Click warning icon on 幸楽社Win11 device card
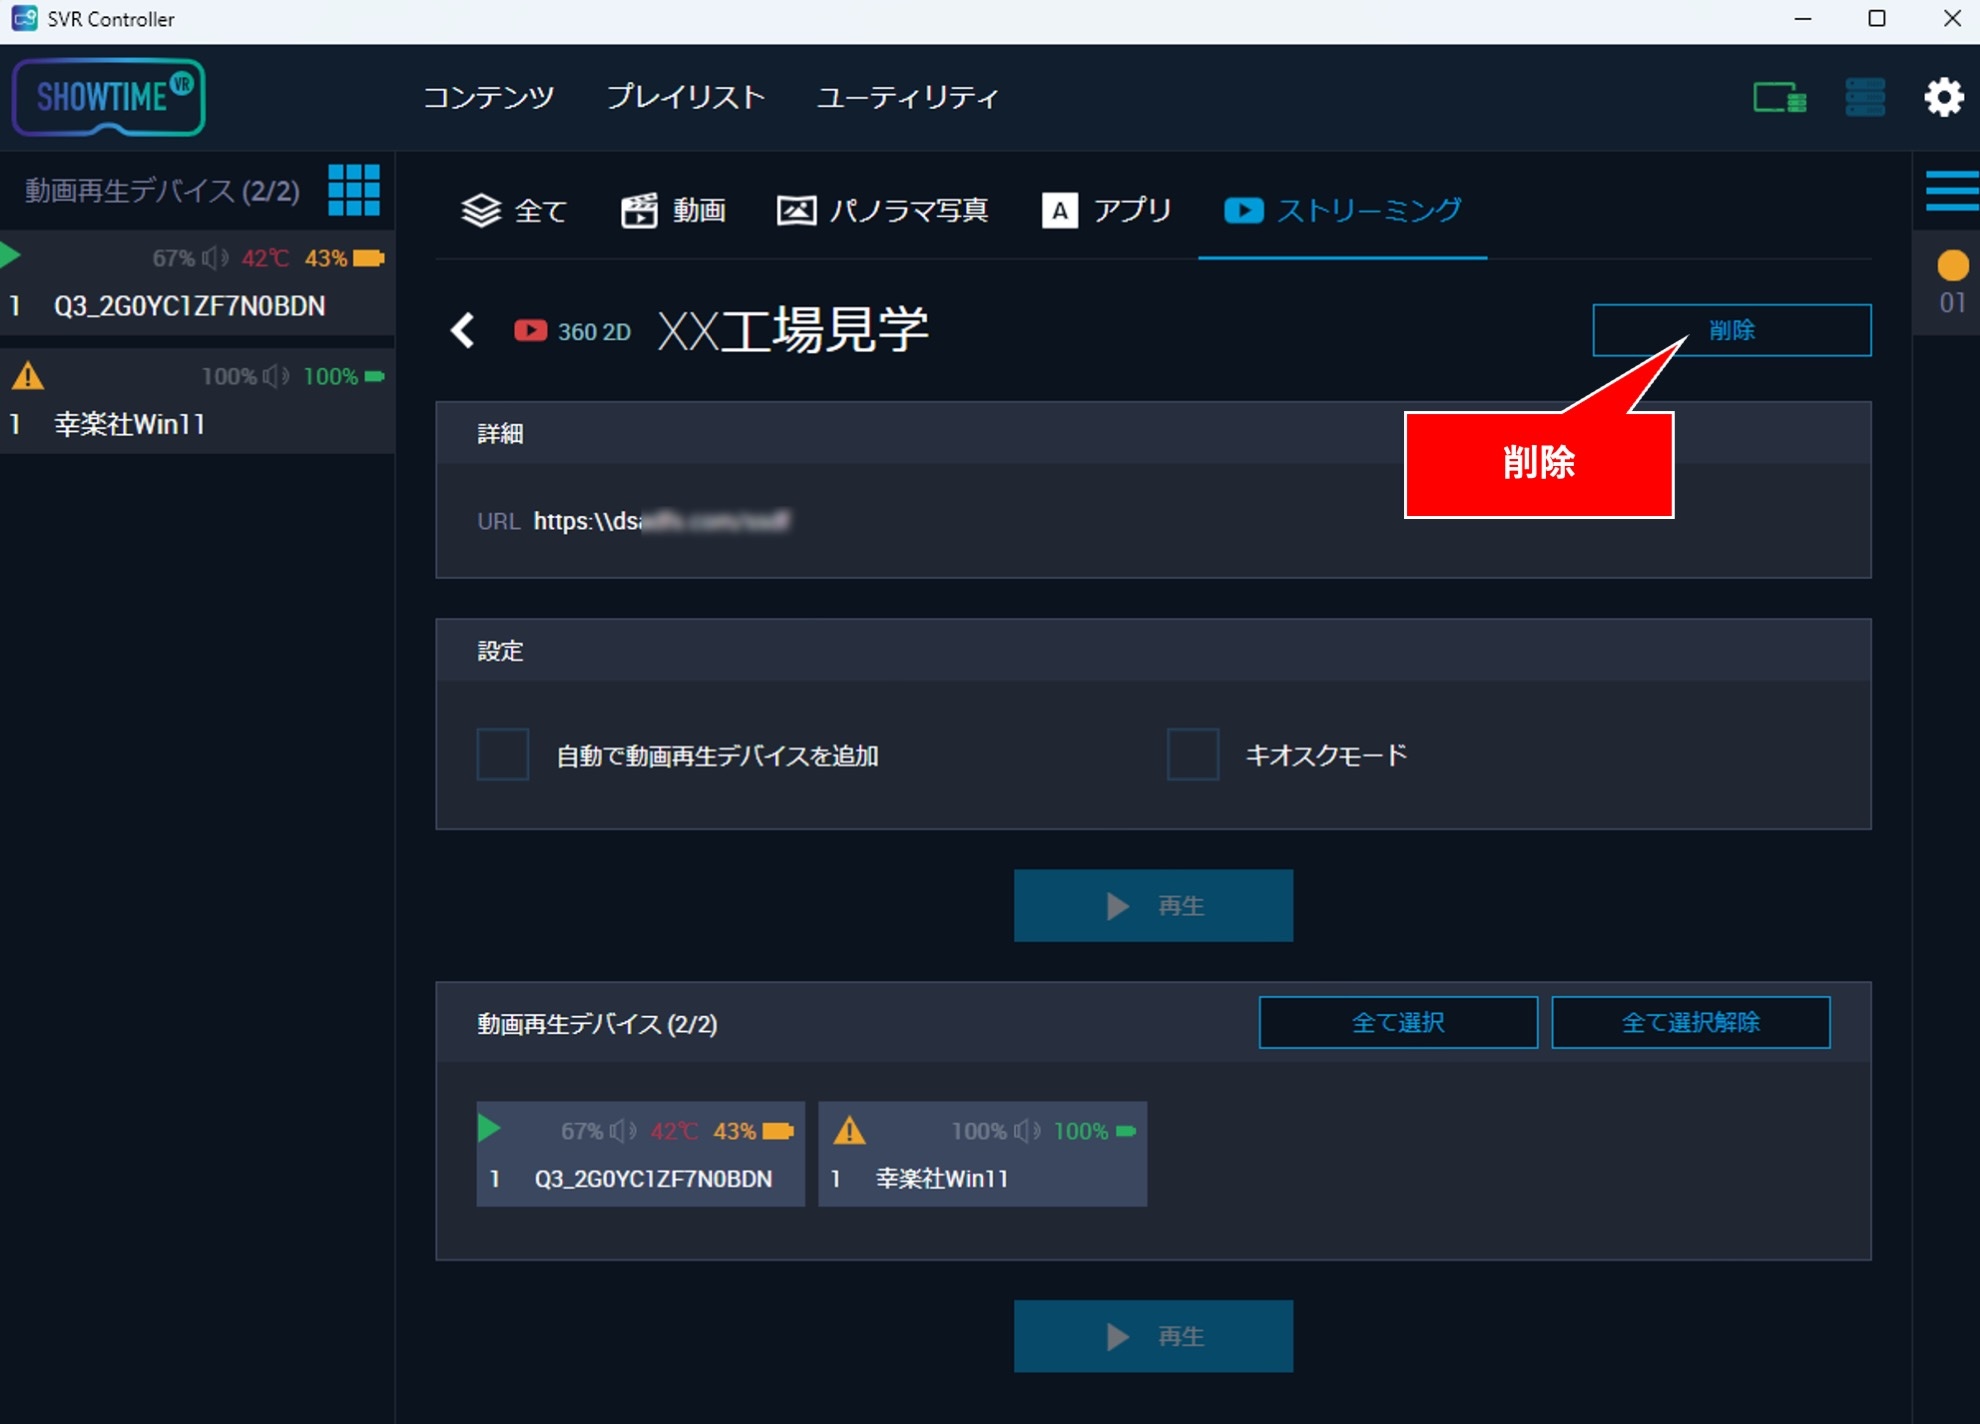Image resolution: width=1980 pixels, height=1424 pixels. tap(849, 1130)
